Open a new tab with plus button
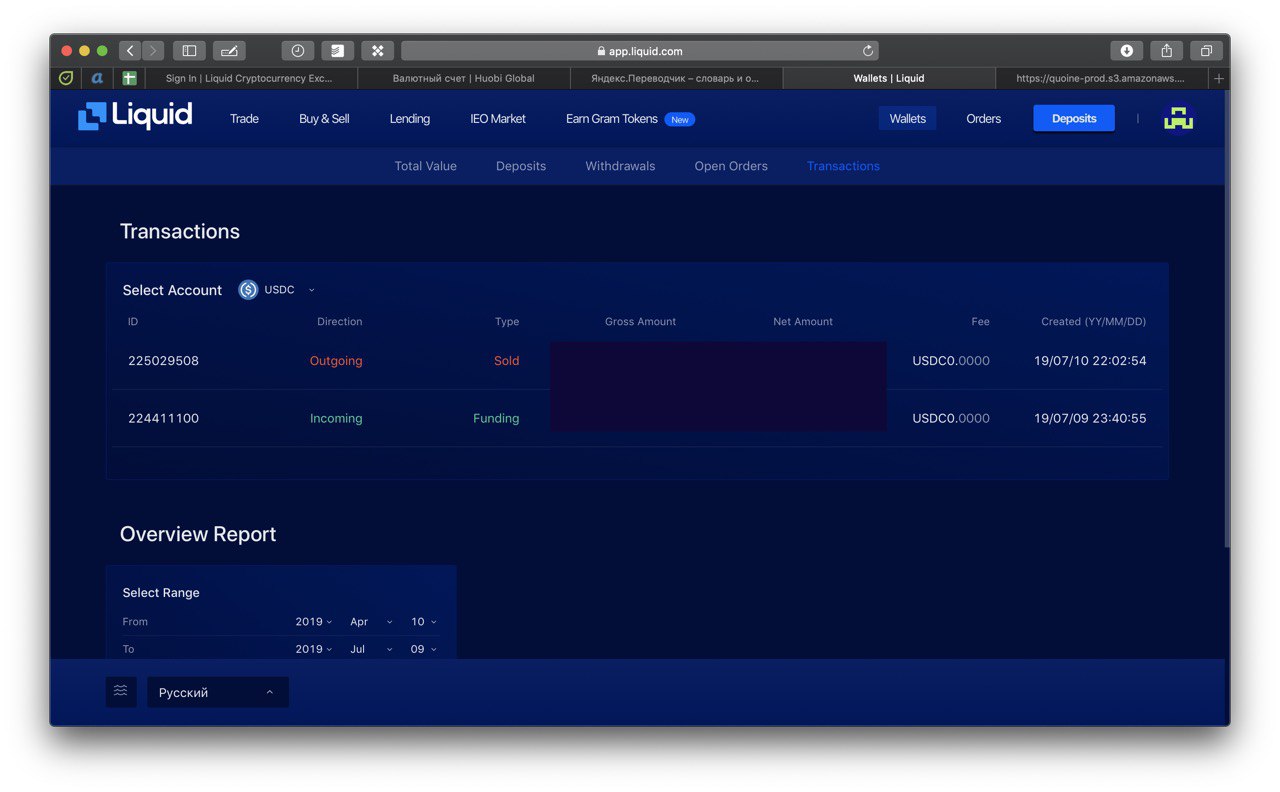This screenshot has width=1280, height=792. click(x=1218, y=78)
